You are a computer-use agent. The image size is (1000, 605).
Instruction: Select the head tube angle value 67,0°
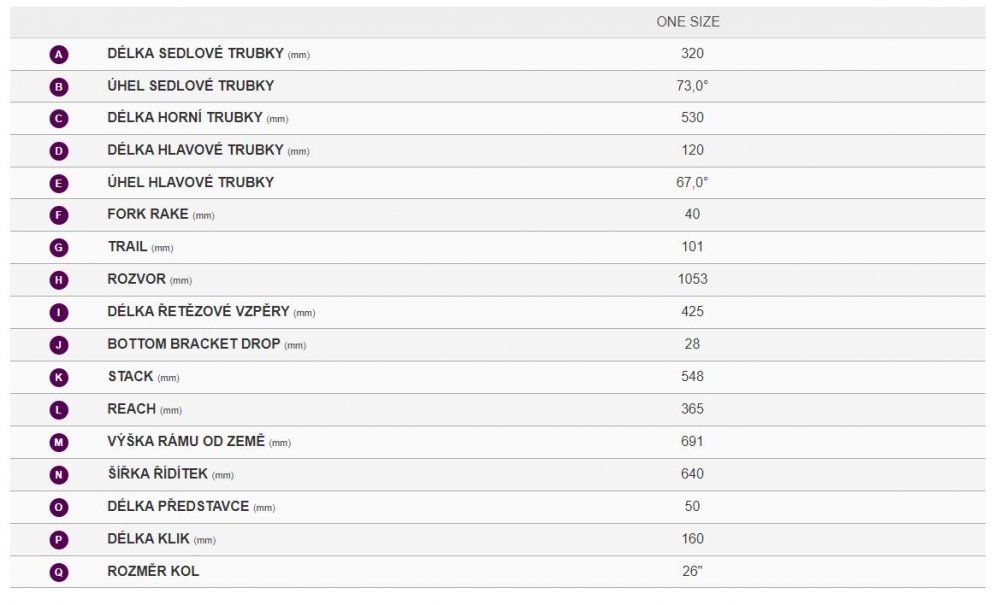pos(692,182)
